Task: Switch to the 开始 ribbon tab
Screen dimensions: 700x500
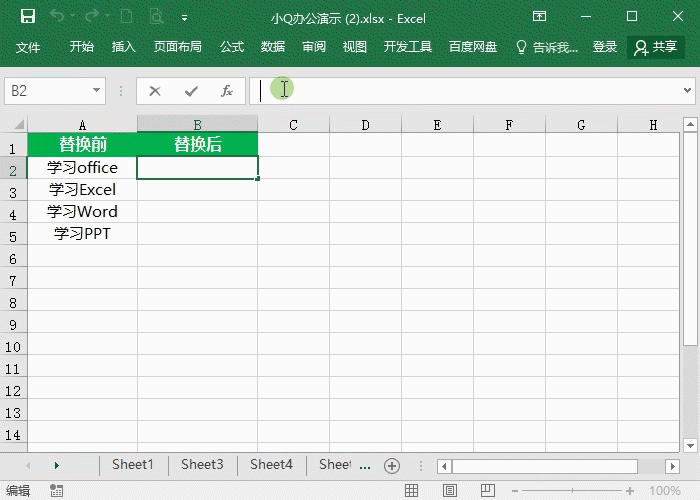Action: click(82, 46)
